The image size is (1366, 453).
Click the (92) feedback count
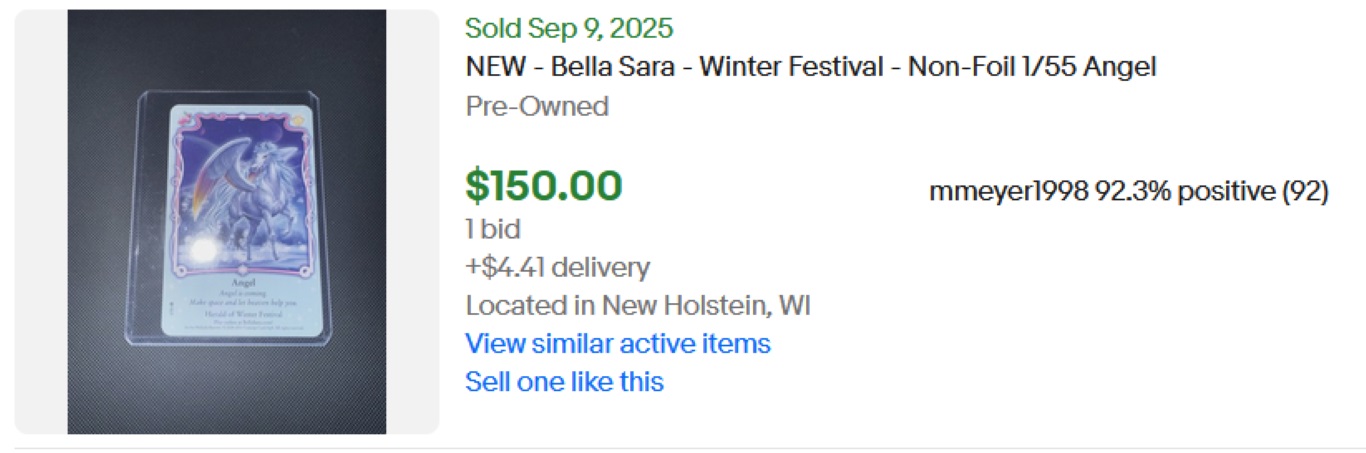[x=1305, y=192]
